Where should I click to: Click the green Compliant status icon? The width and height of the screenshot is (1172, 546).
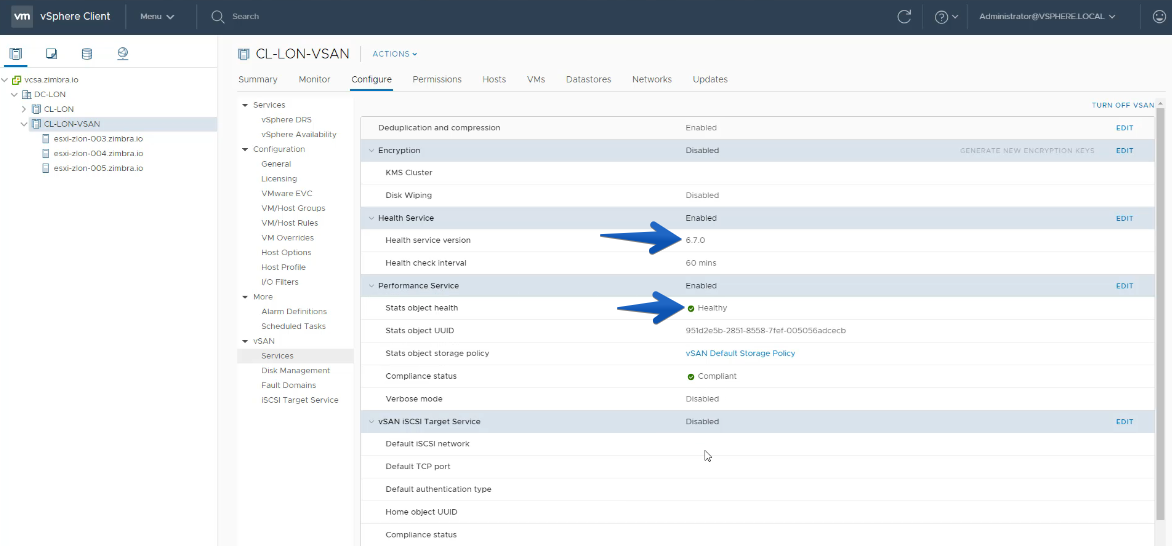[691, 376]
